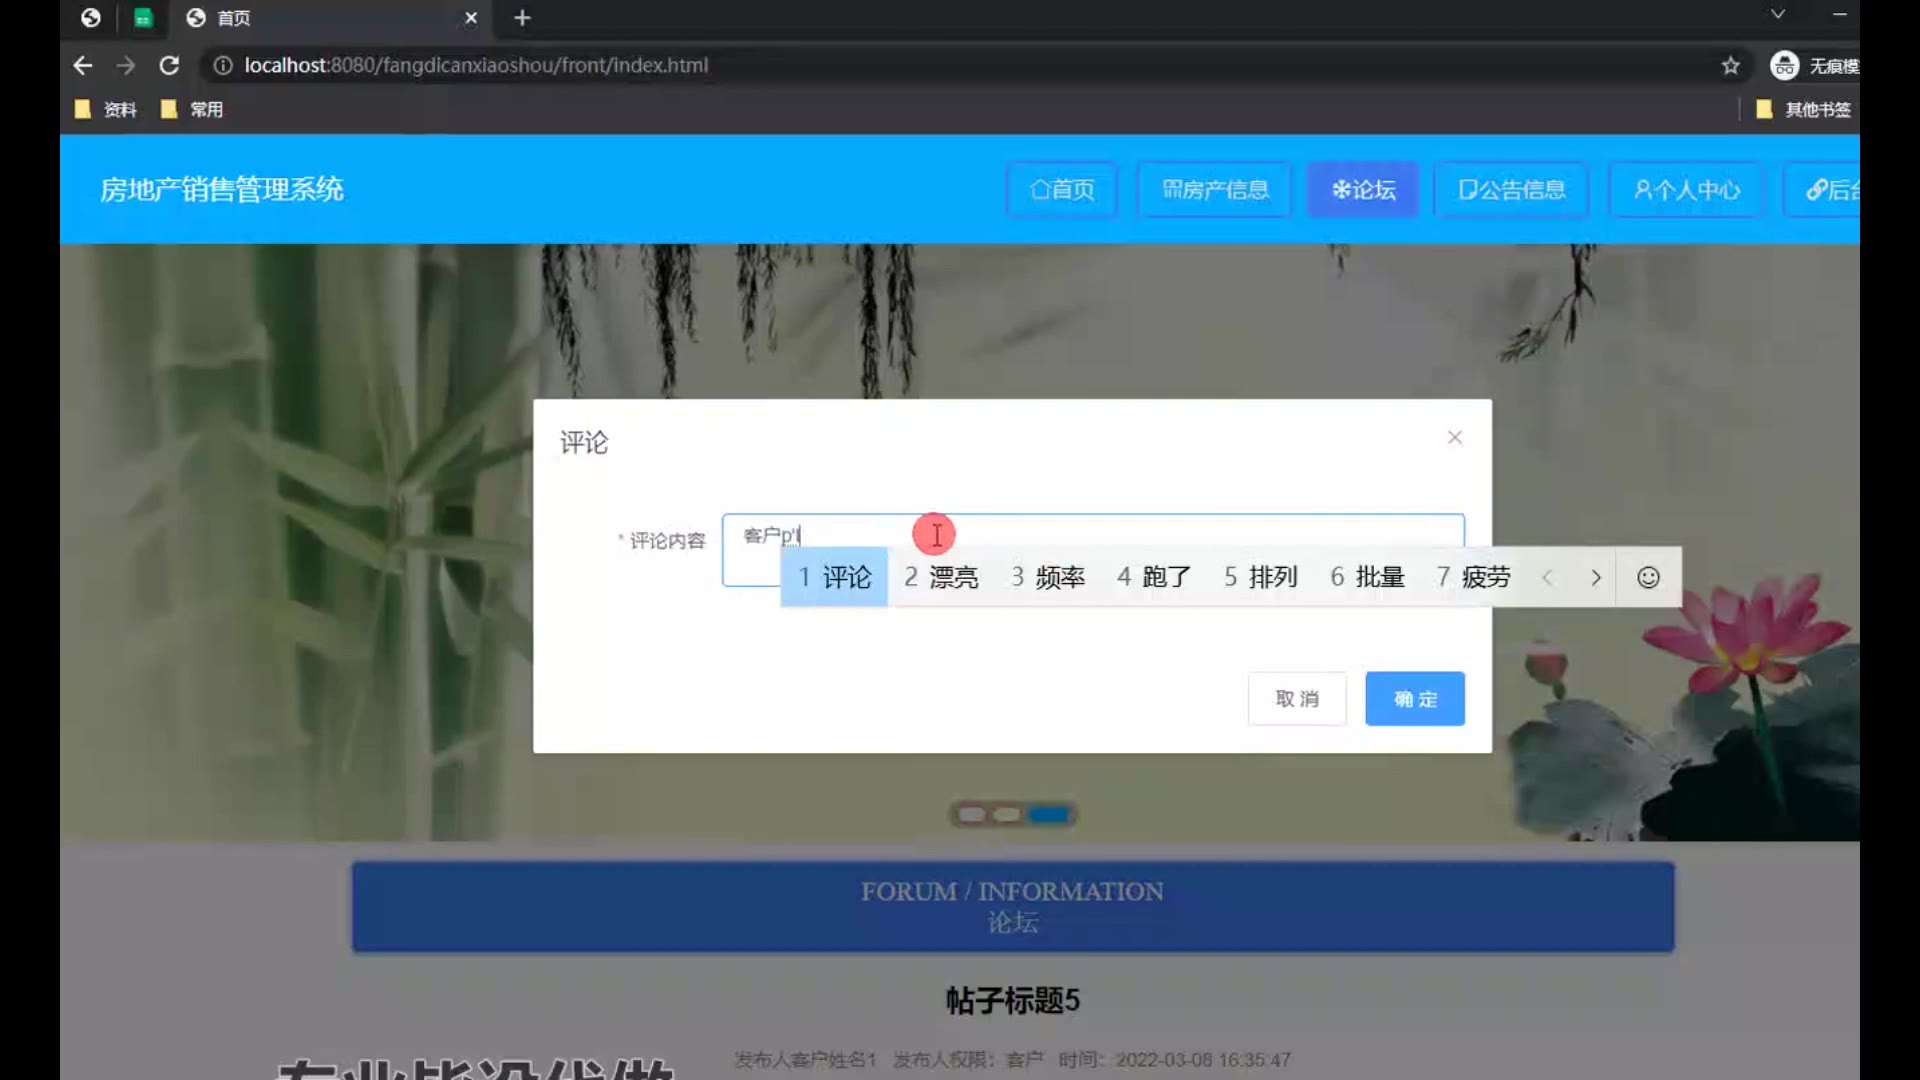
Task: Click the browser back arrow
Action: 83,65
